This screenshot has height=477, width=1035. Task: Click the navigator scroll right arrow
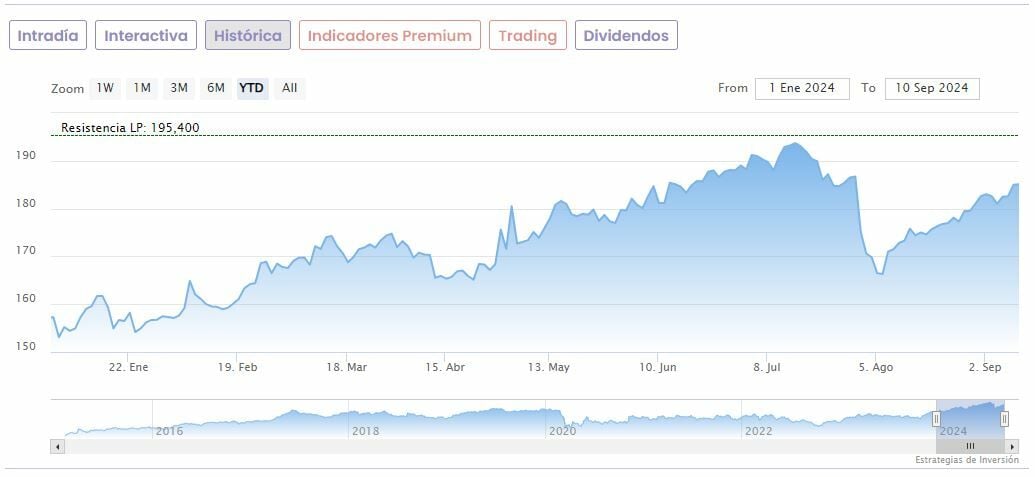(x=1012, y=446)
